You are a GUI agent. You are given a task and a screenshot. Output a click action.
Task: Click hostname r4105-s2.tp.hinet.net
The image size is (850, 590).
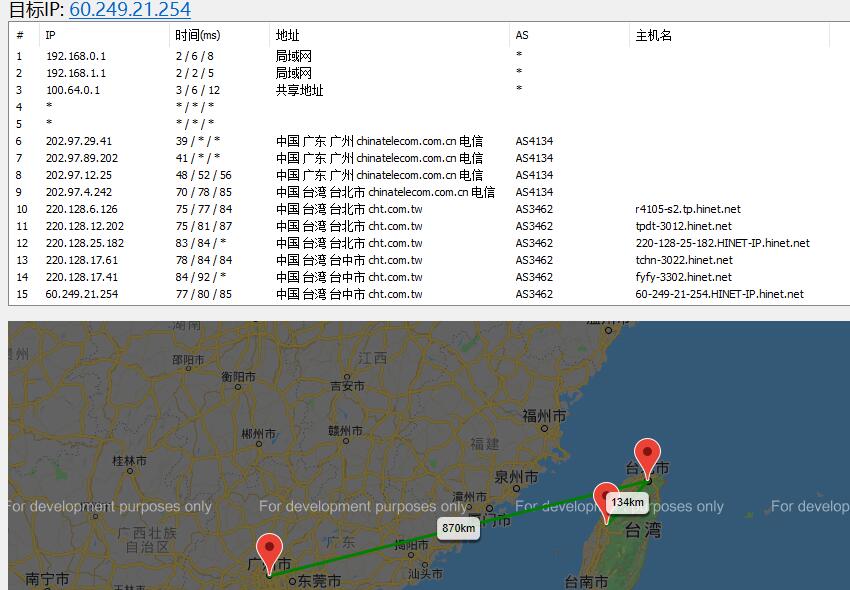(x=688, y=209)
